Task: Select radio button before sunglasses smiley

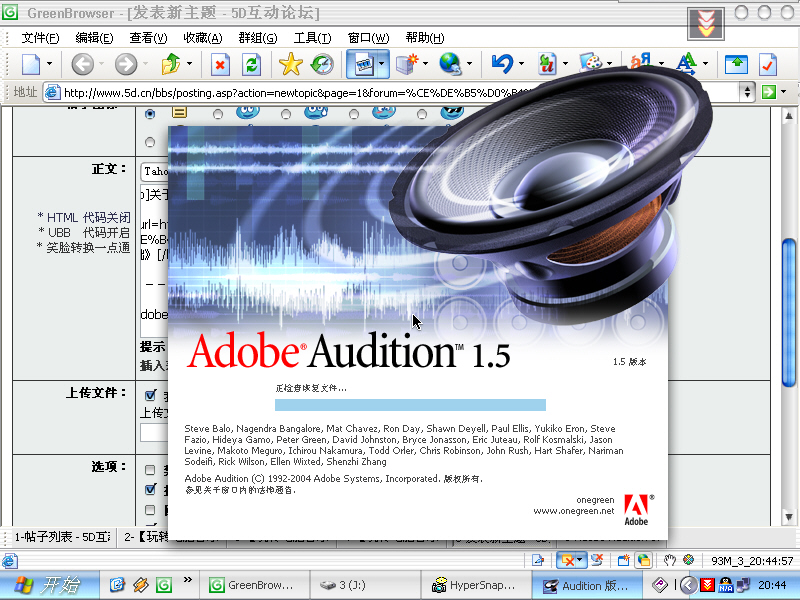Action: point(421,114)
